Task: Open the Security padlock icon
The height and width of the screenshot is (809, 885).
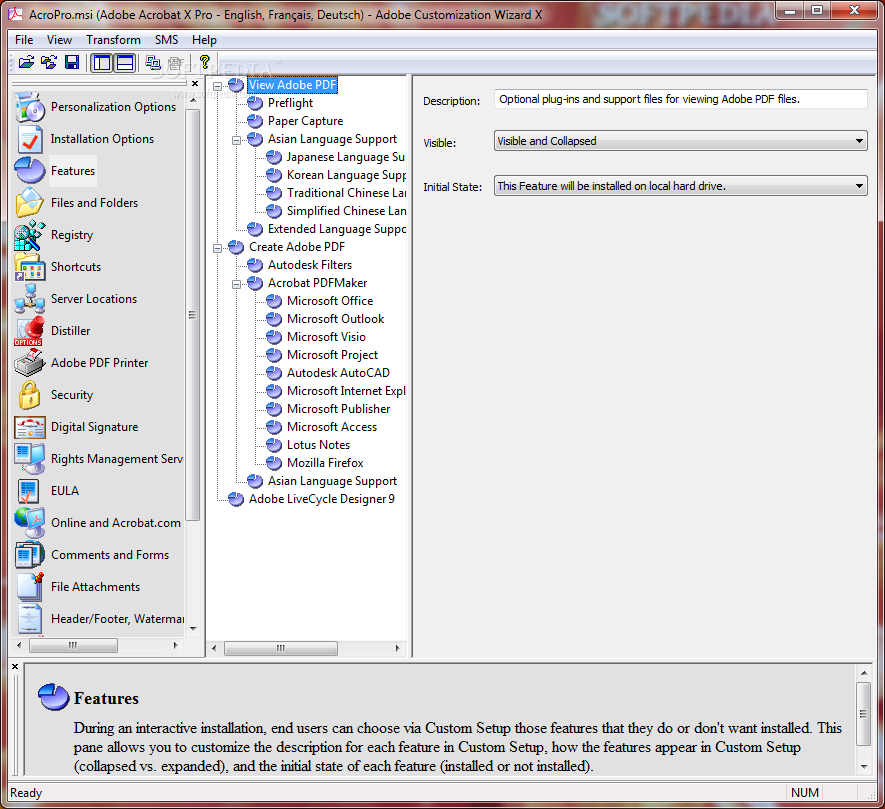Action: (29, 395)
